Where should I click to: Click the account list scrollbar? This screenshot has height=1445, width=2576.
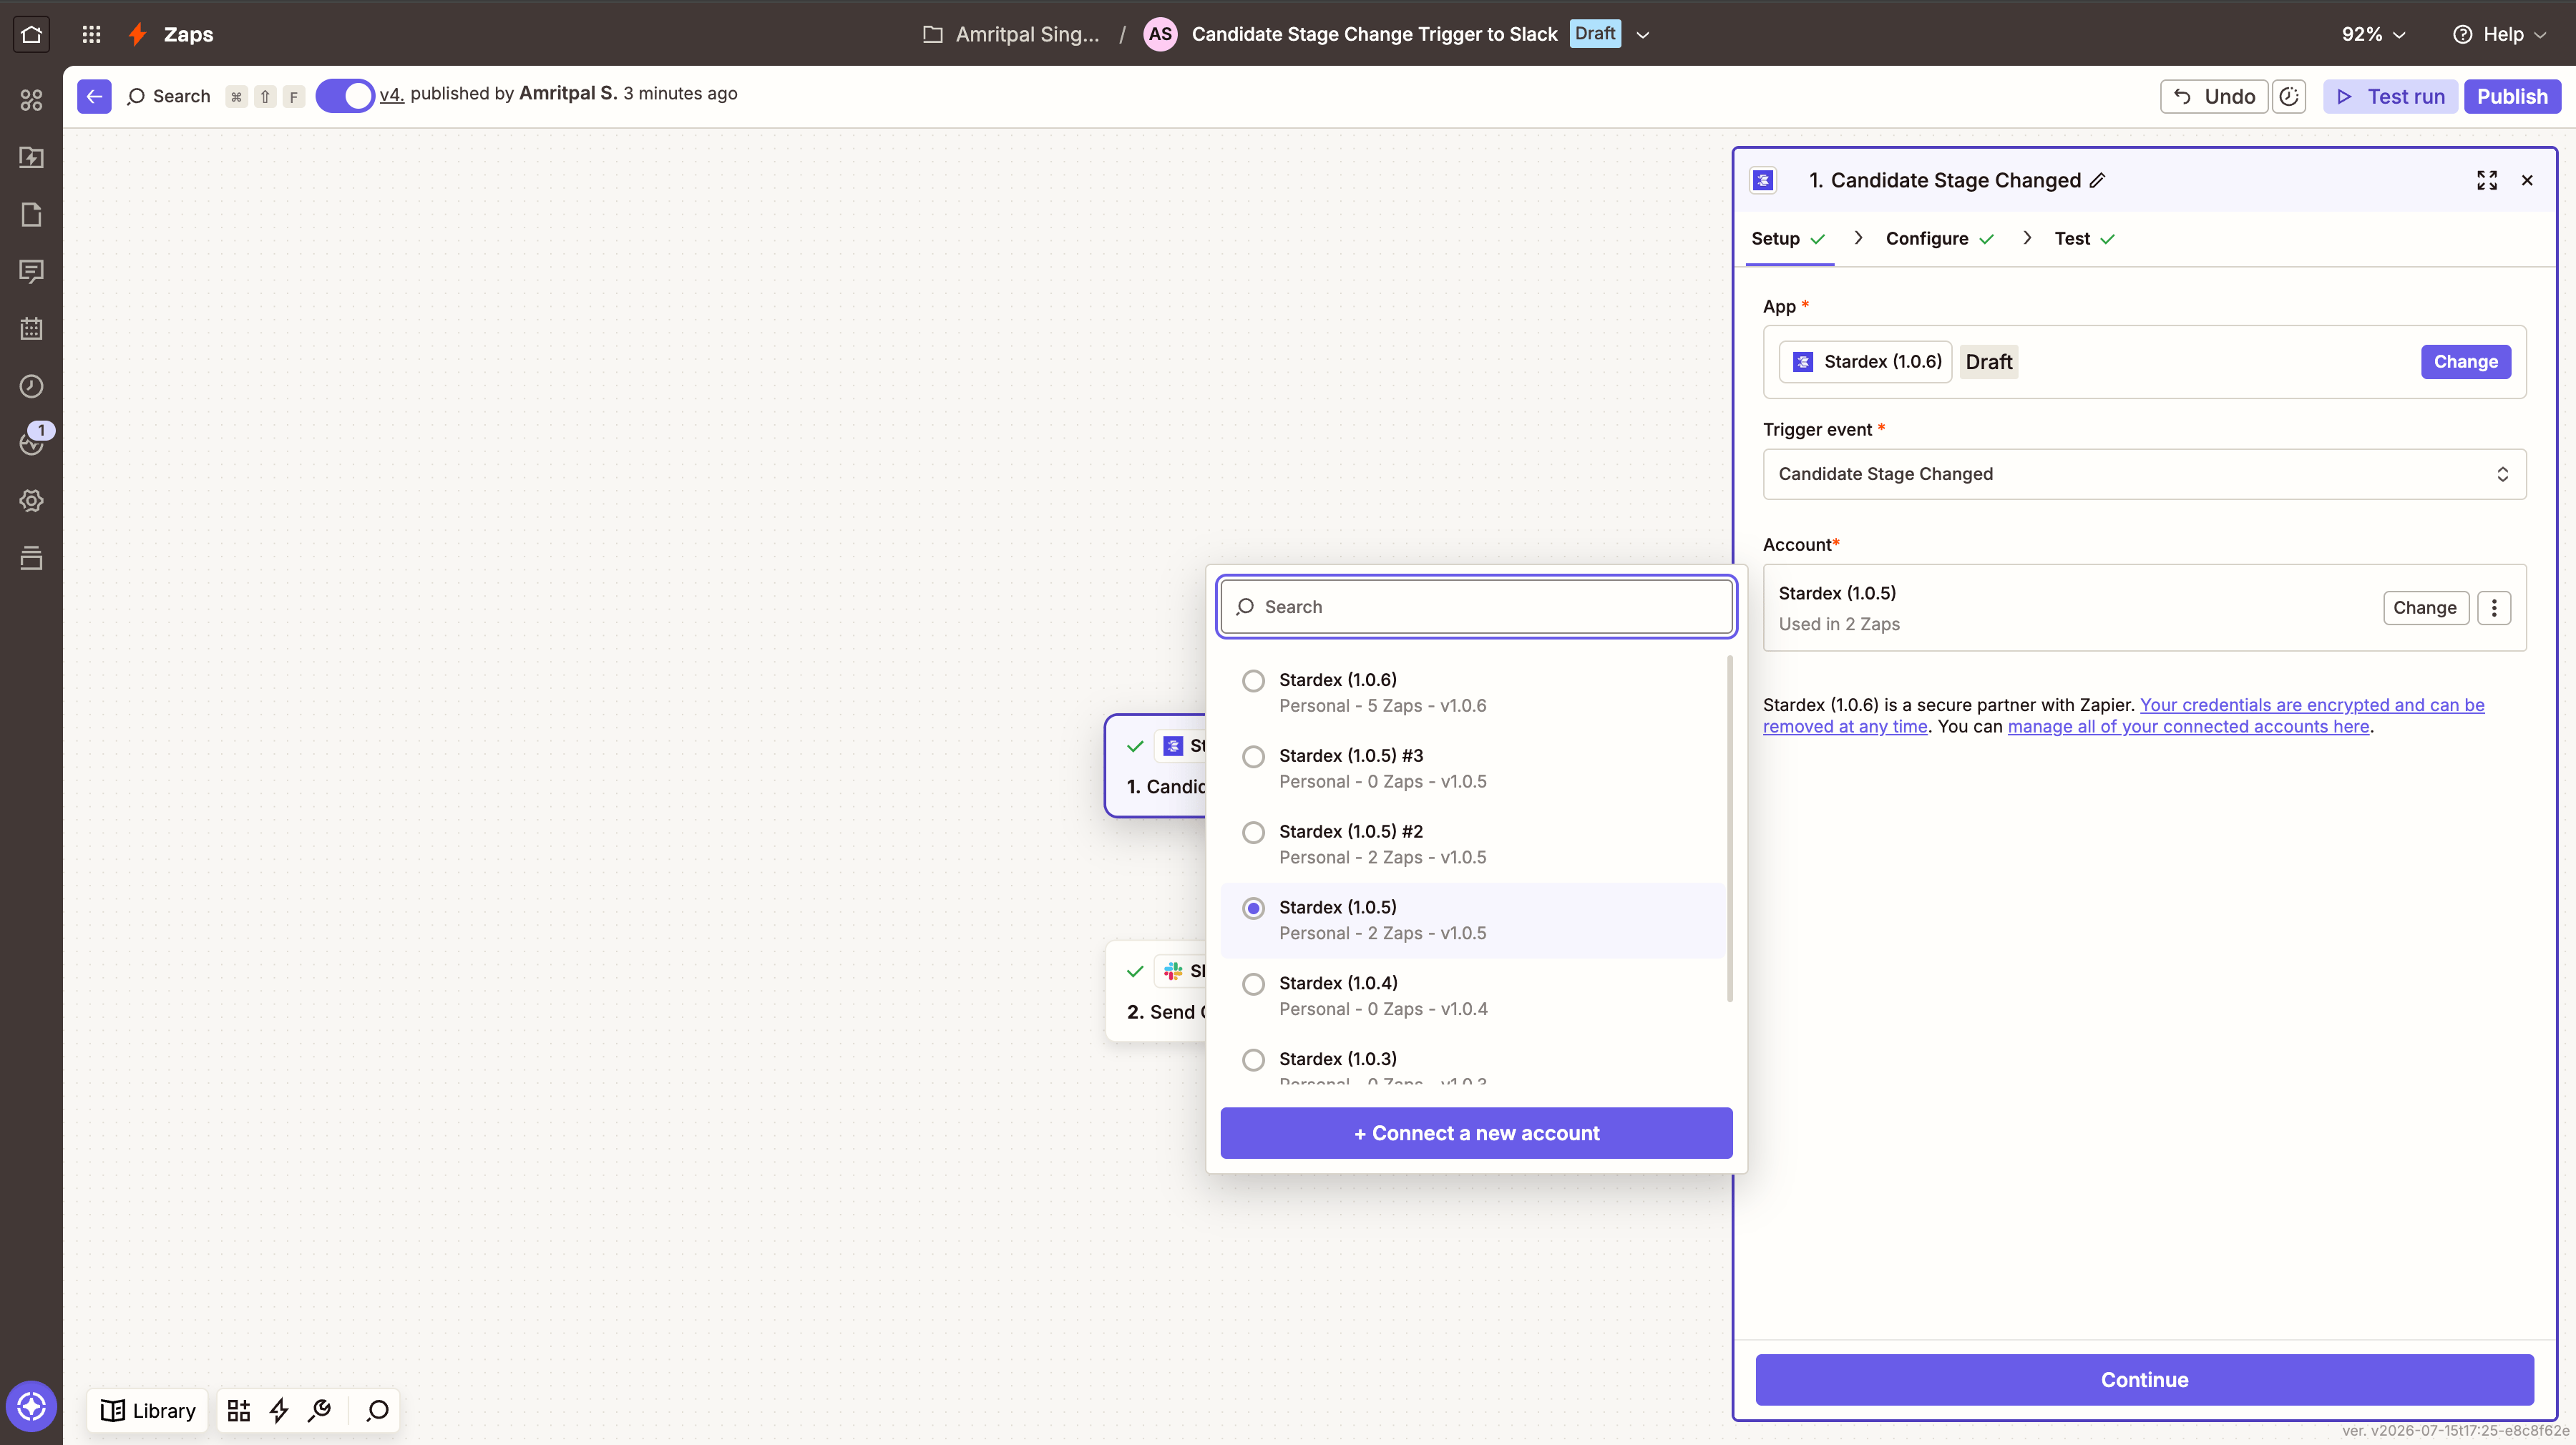coord(1730,829)
